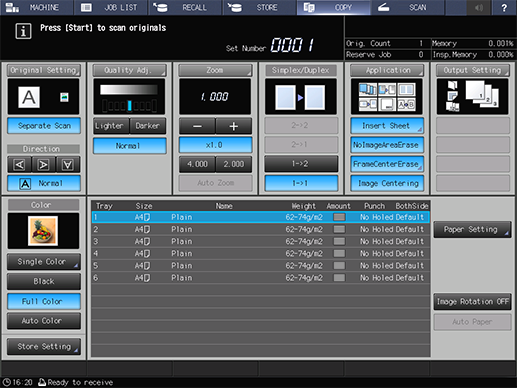The image size is (517, 388).
Task: Open the Simplex/Duplex settings header
Action: click(301, 70)
